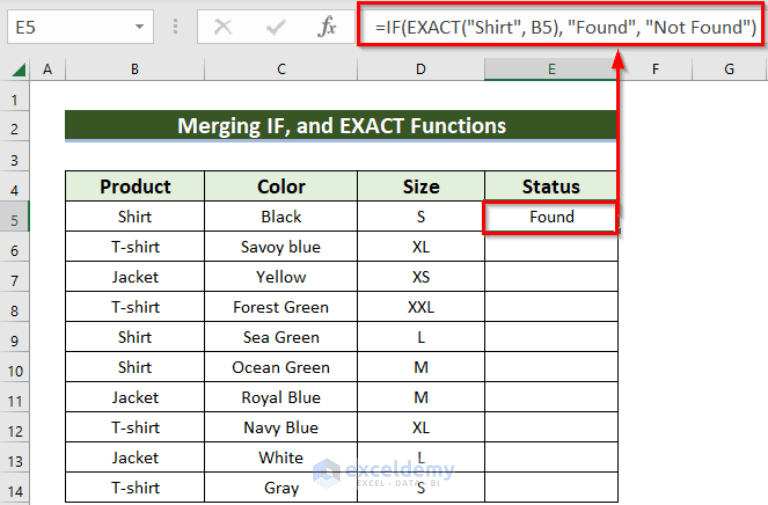Select column E header
The image size is (768, 505).
551,69
